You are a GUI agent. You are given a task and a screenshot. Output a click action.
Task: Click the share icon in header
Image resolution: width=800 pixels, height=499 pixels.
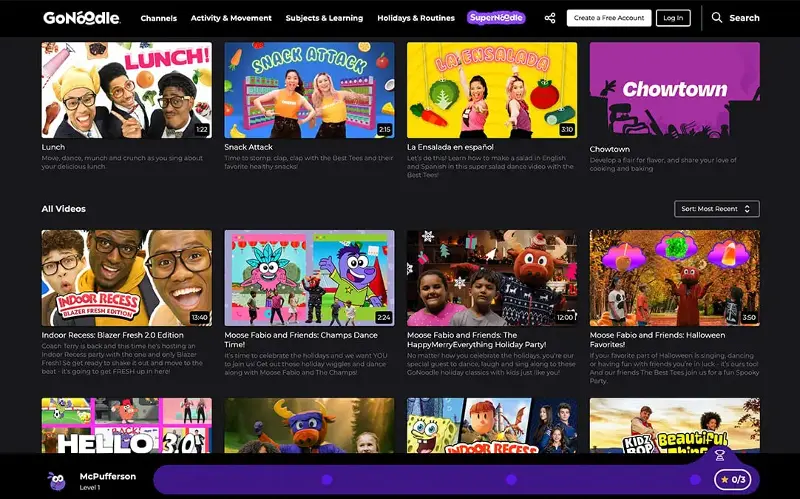click(550, 18)
